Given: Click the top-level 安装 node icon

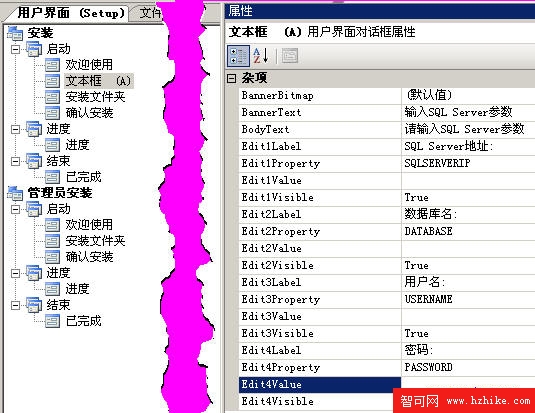Looking at the screenshot, I should (x=15, y=33).
